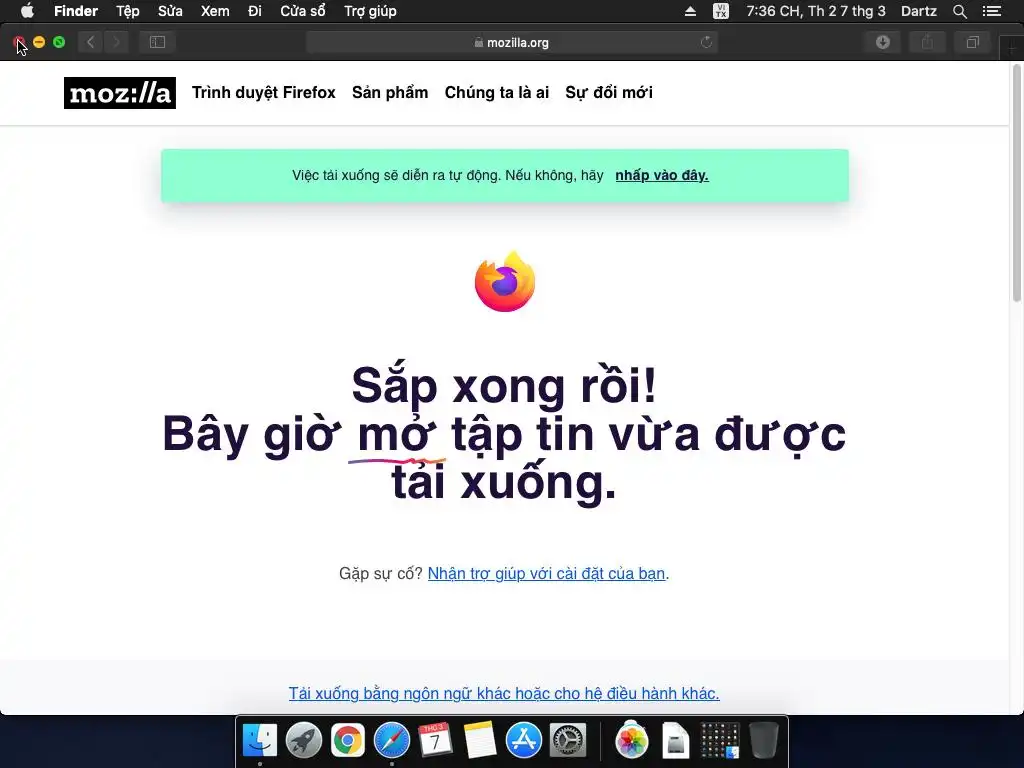Screen dimensions: 1024x768
Task: Open the disk image file in Dock
Action: (x=675, y=741)
